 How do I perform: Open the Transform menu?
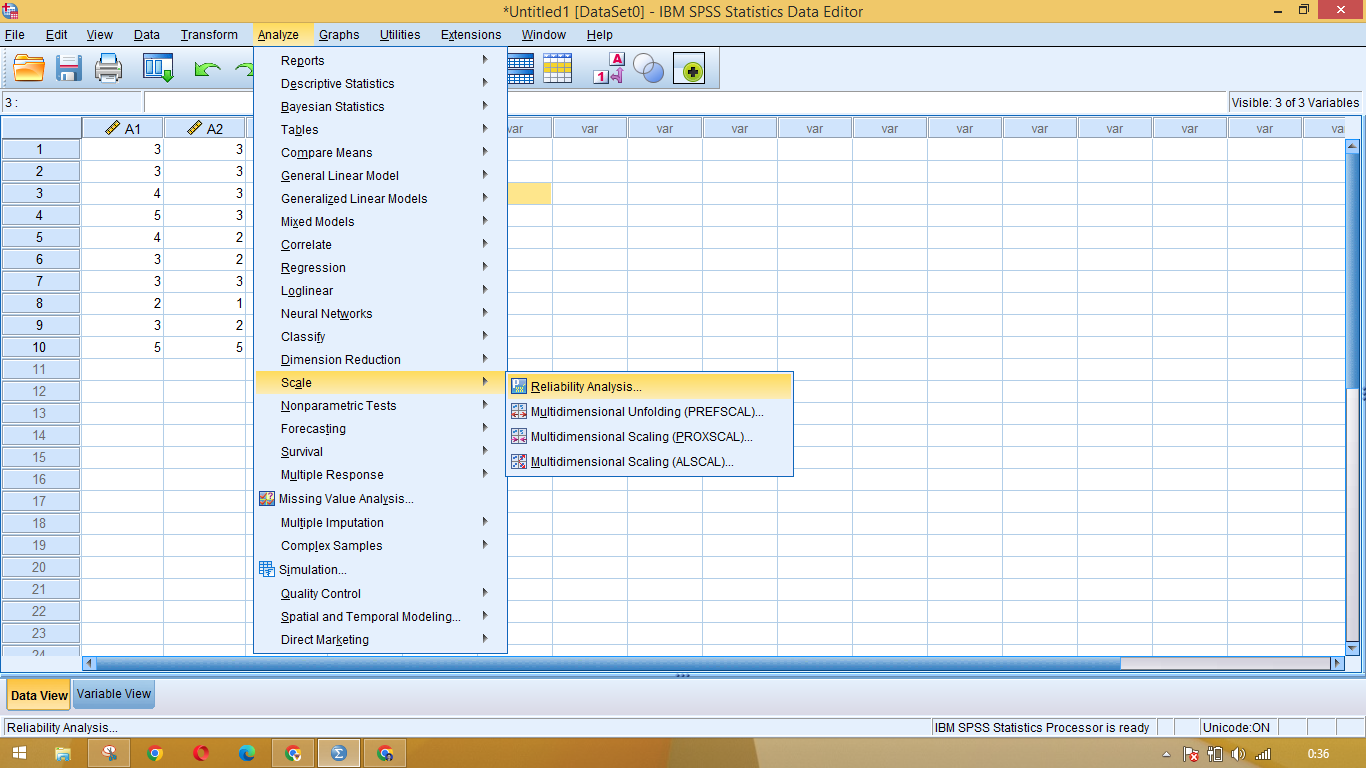pos(209,34)
